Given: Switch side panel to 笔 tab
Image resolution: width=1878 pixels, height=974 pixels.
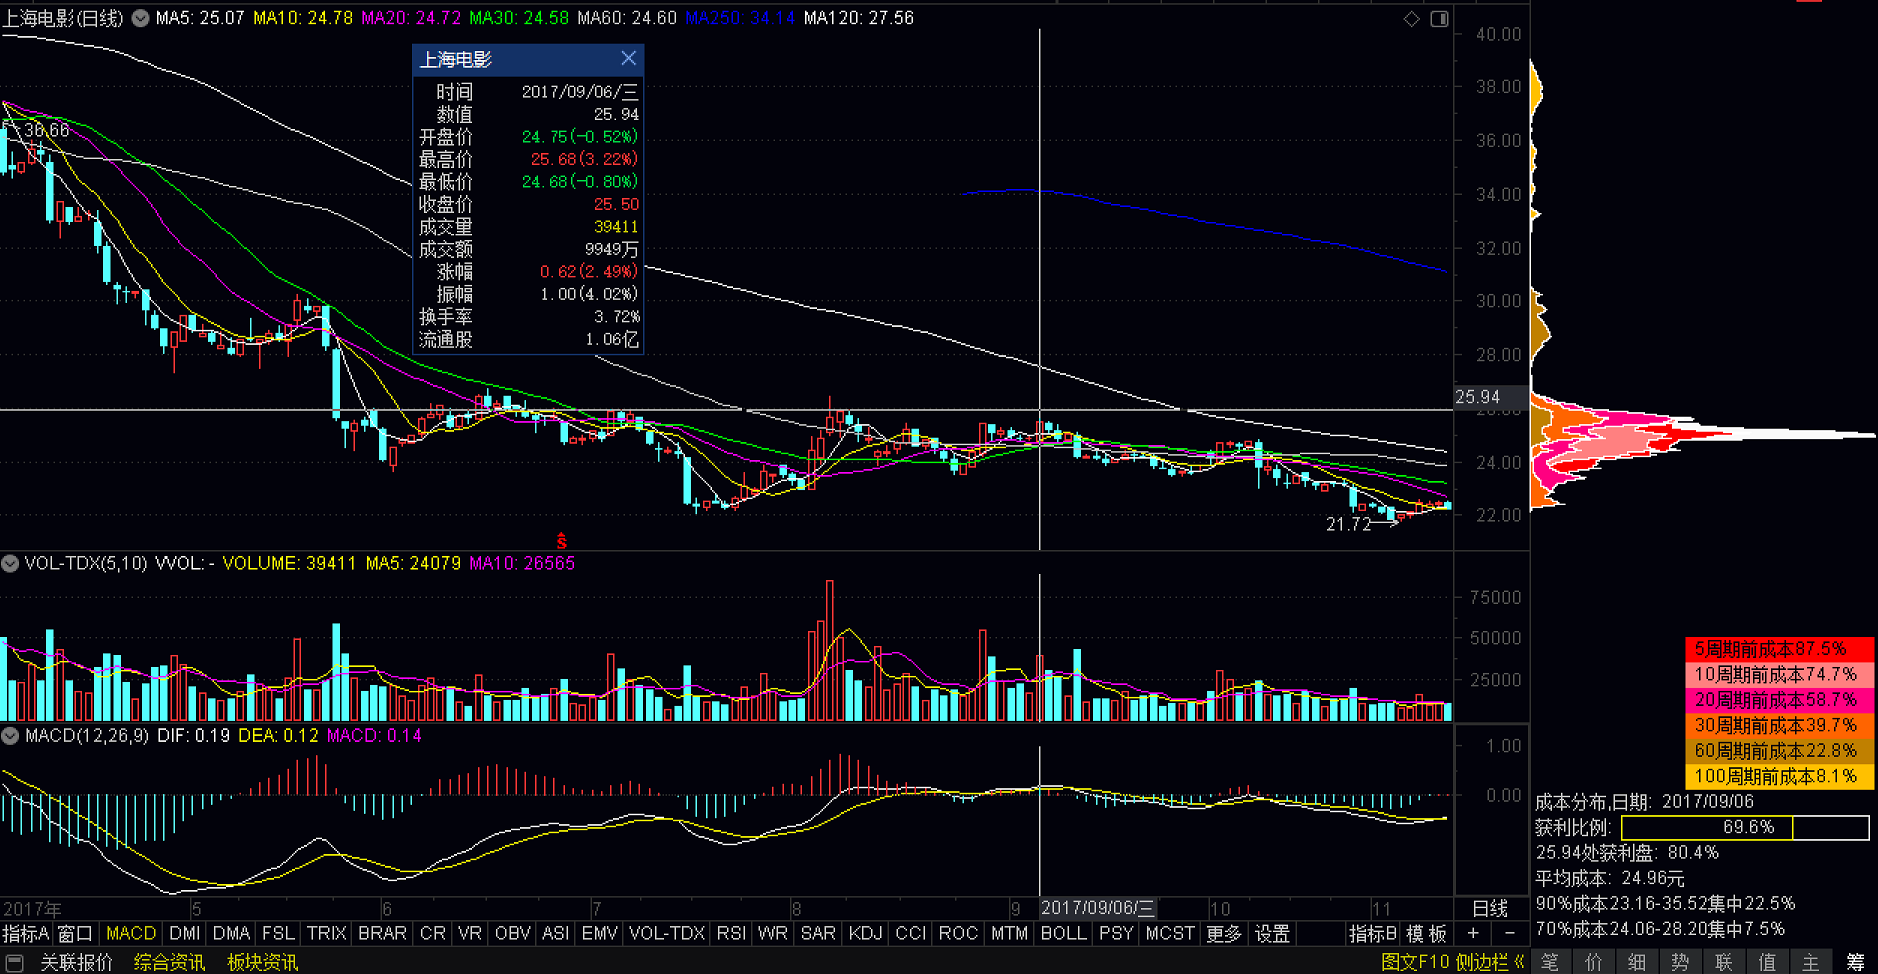Looking at the screenshot, I should click(1550, 962).
